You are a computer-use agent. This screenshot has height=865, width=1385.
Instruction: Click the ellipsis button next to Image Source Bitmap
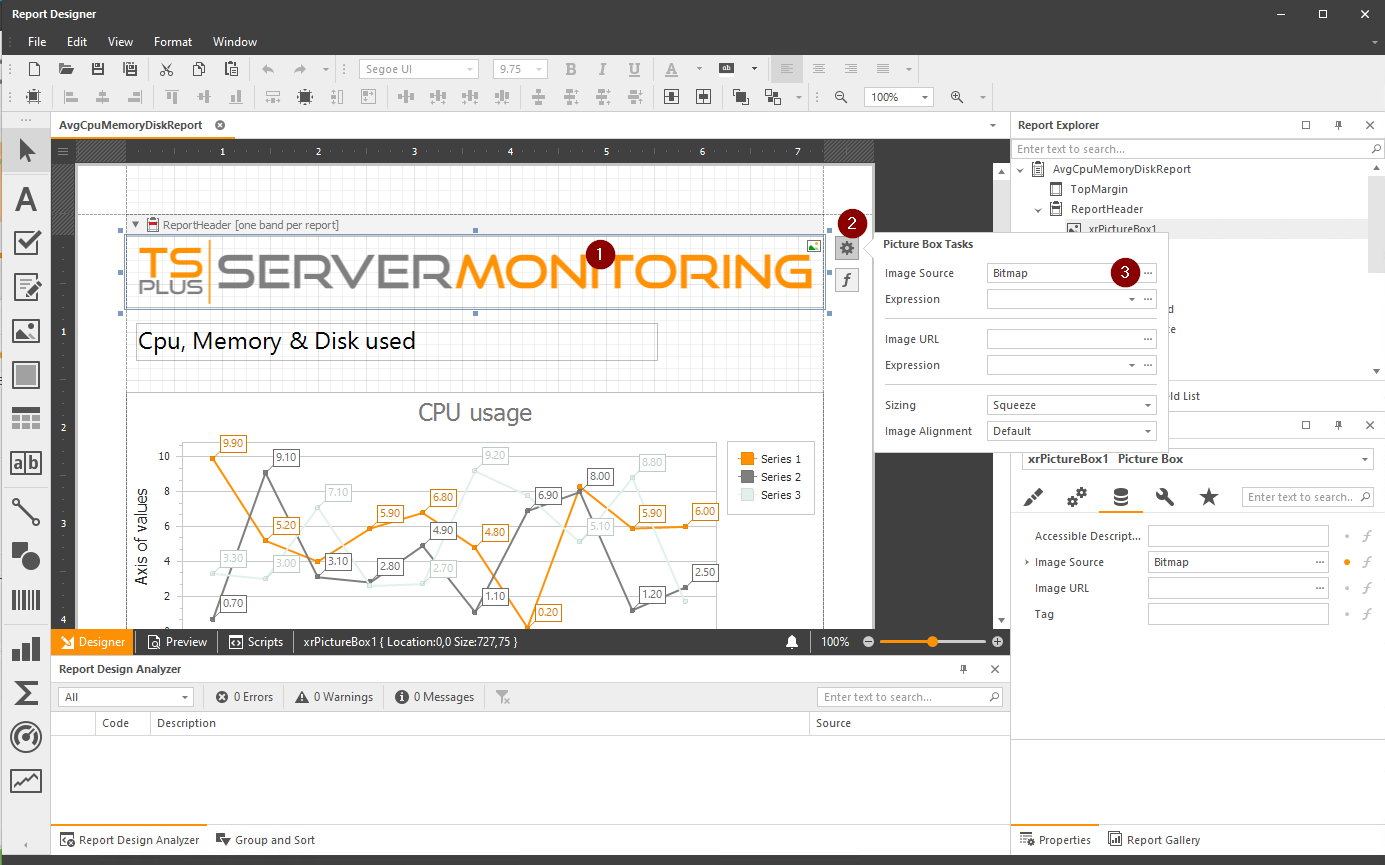pyautogui.click(x=1147, y=272)
